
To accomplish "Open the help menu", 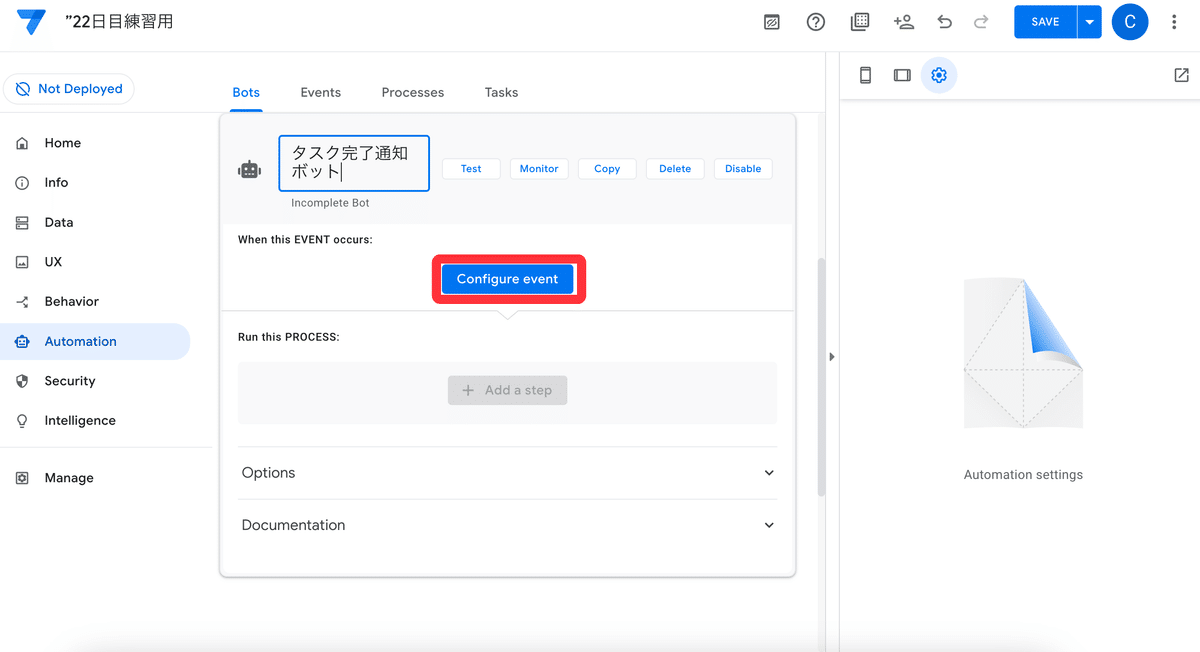I will [x=815, y=21].
